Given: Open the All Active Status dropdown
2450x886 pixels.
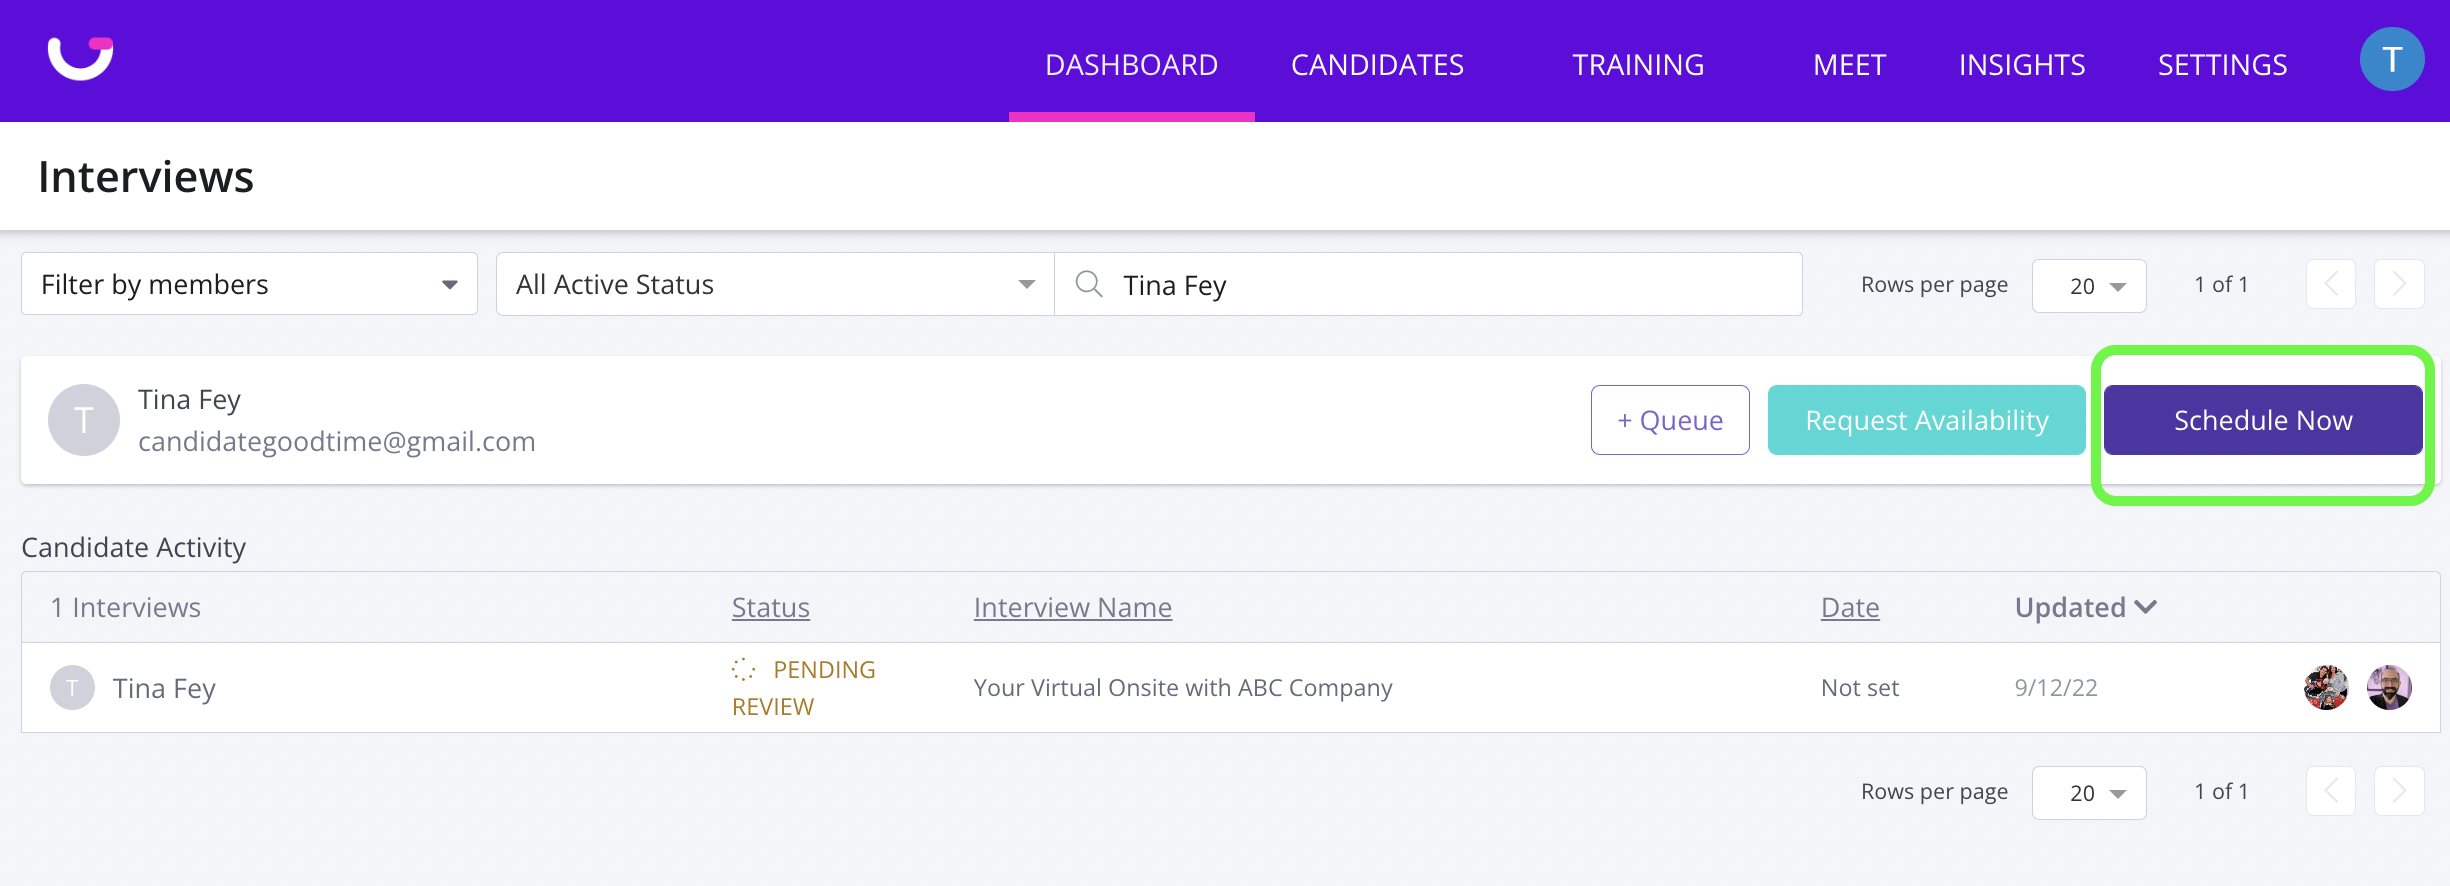Looking at the screenshot, I should tap(775, 285).
